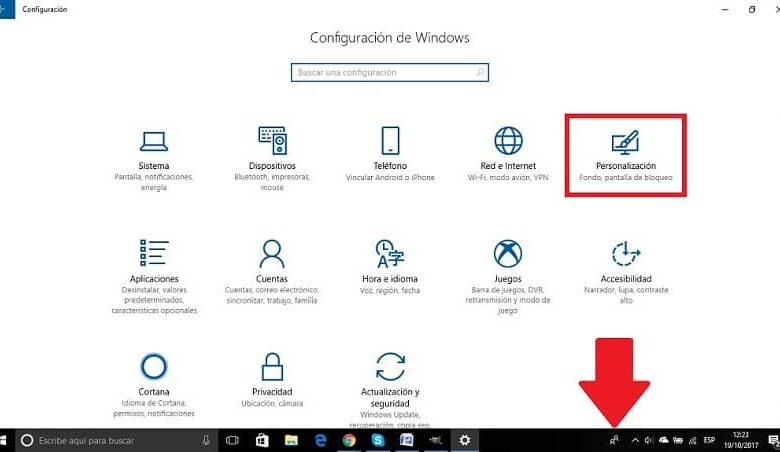Launch Google Chrome from the taskbar
780x452 pixels.
coord(349,441)
